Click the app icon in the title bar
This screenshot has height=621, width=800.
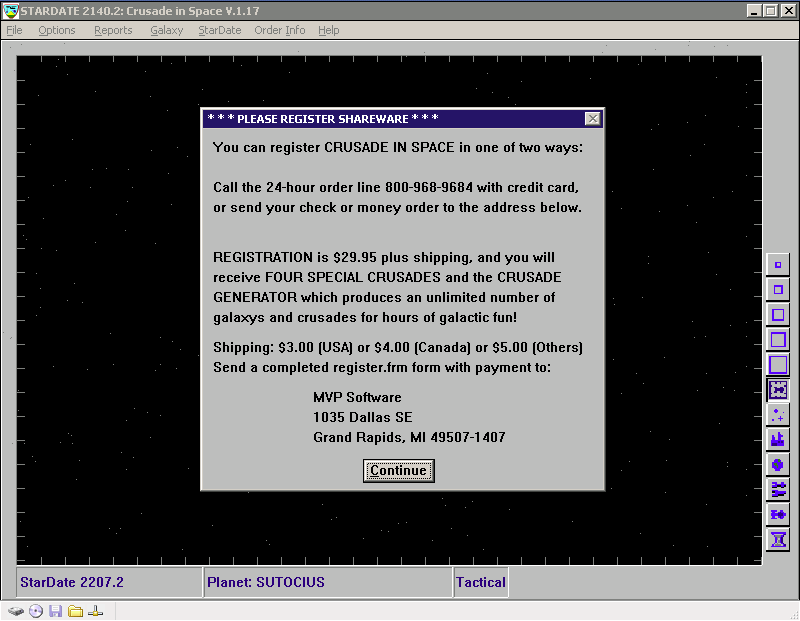(10, 11)
